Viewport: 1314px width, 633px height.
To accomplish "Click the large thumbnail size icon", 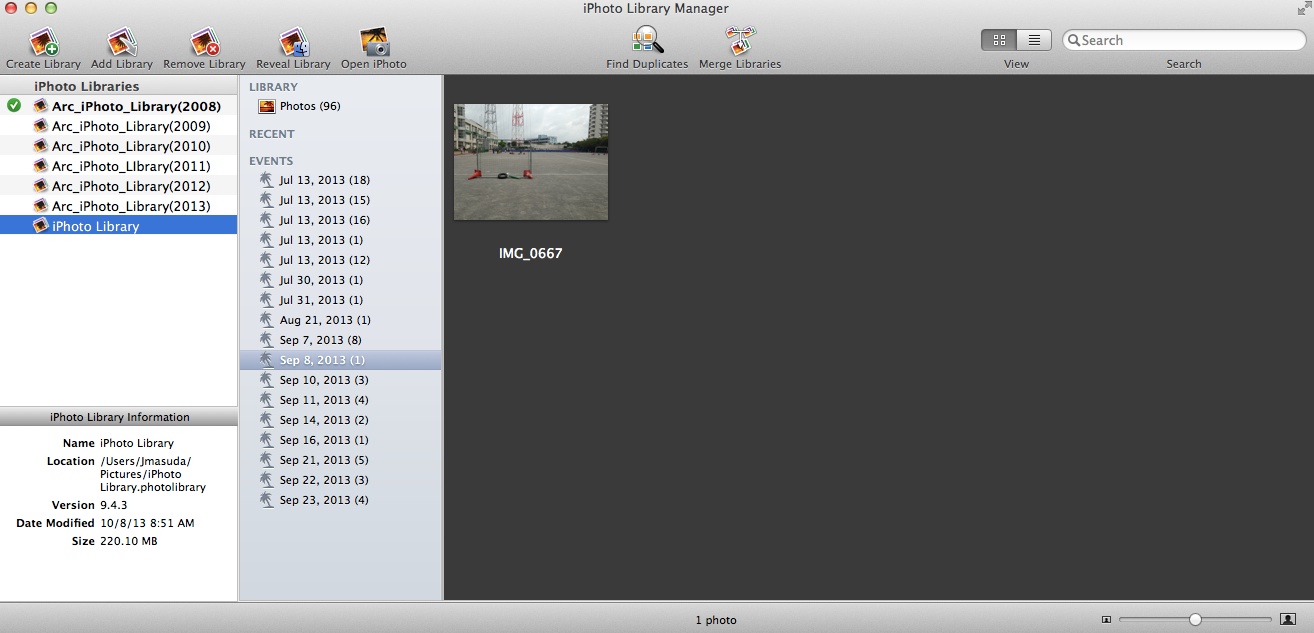I will (x=1288, y=620).
